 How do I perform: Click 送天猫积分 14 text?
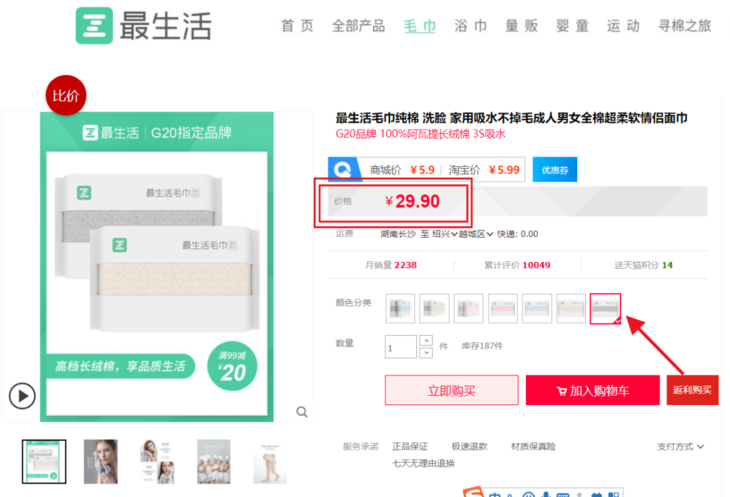point(643,265)
